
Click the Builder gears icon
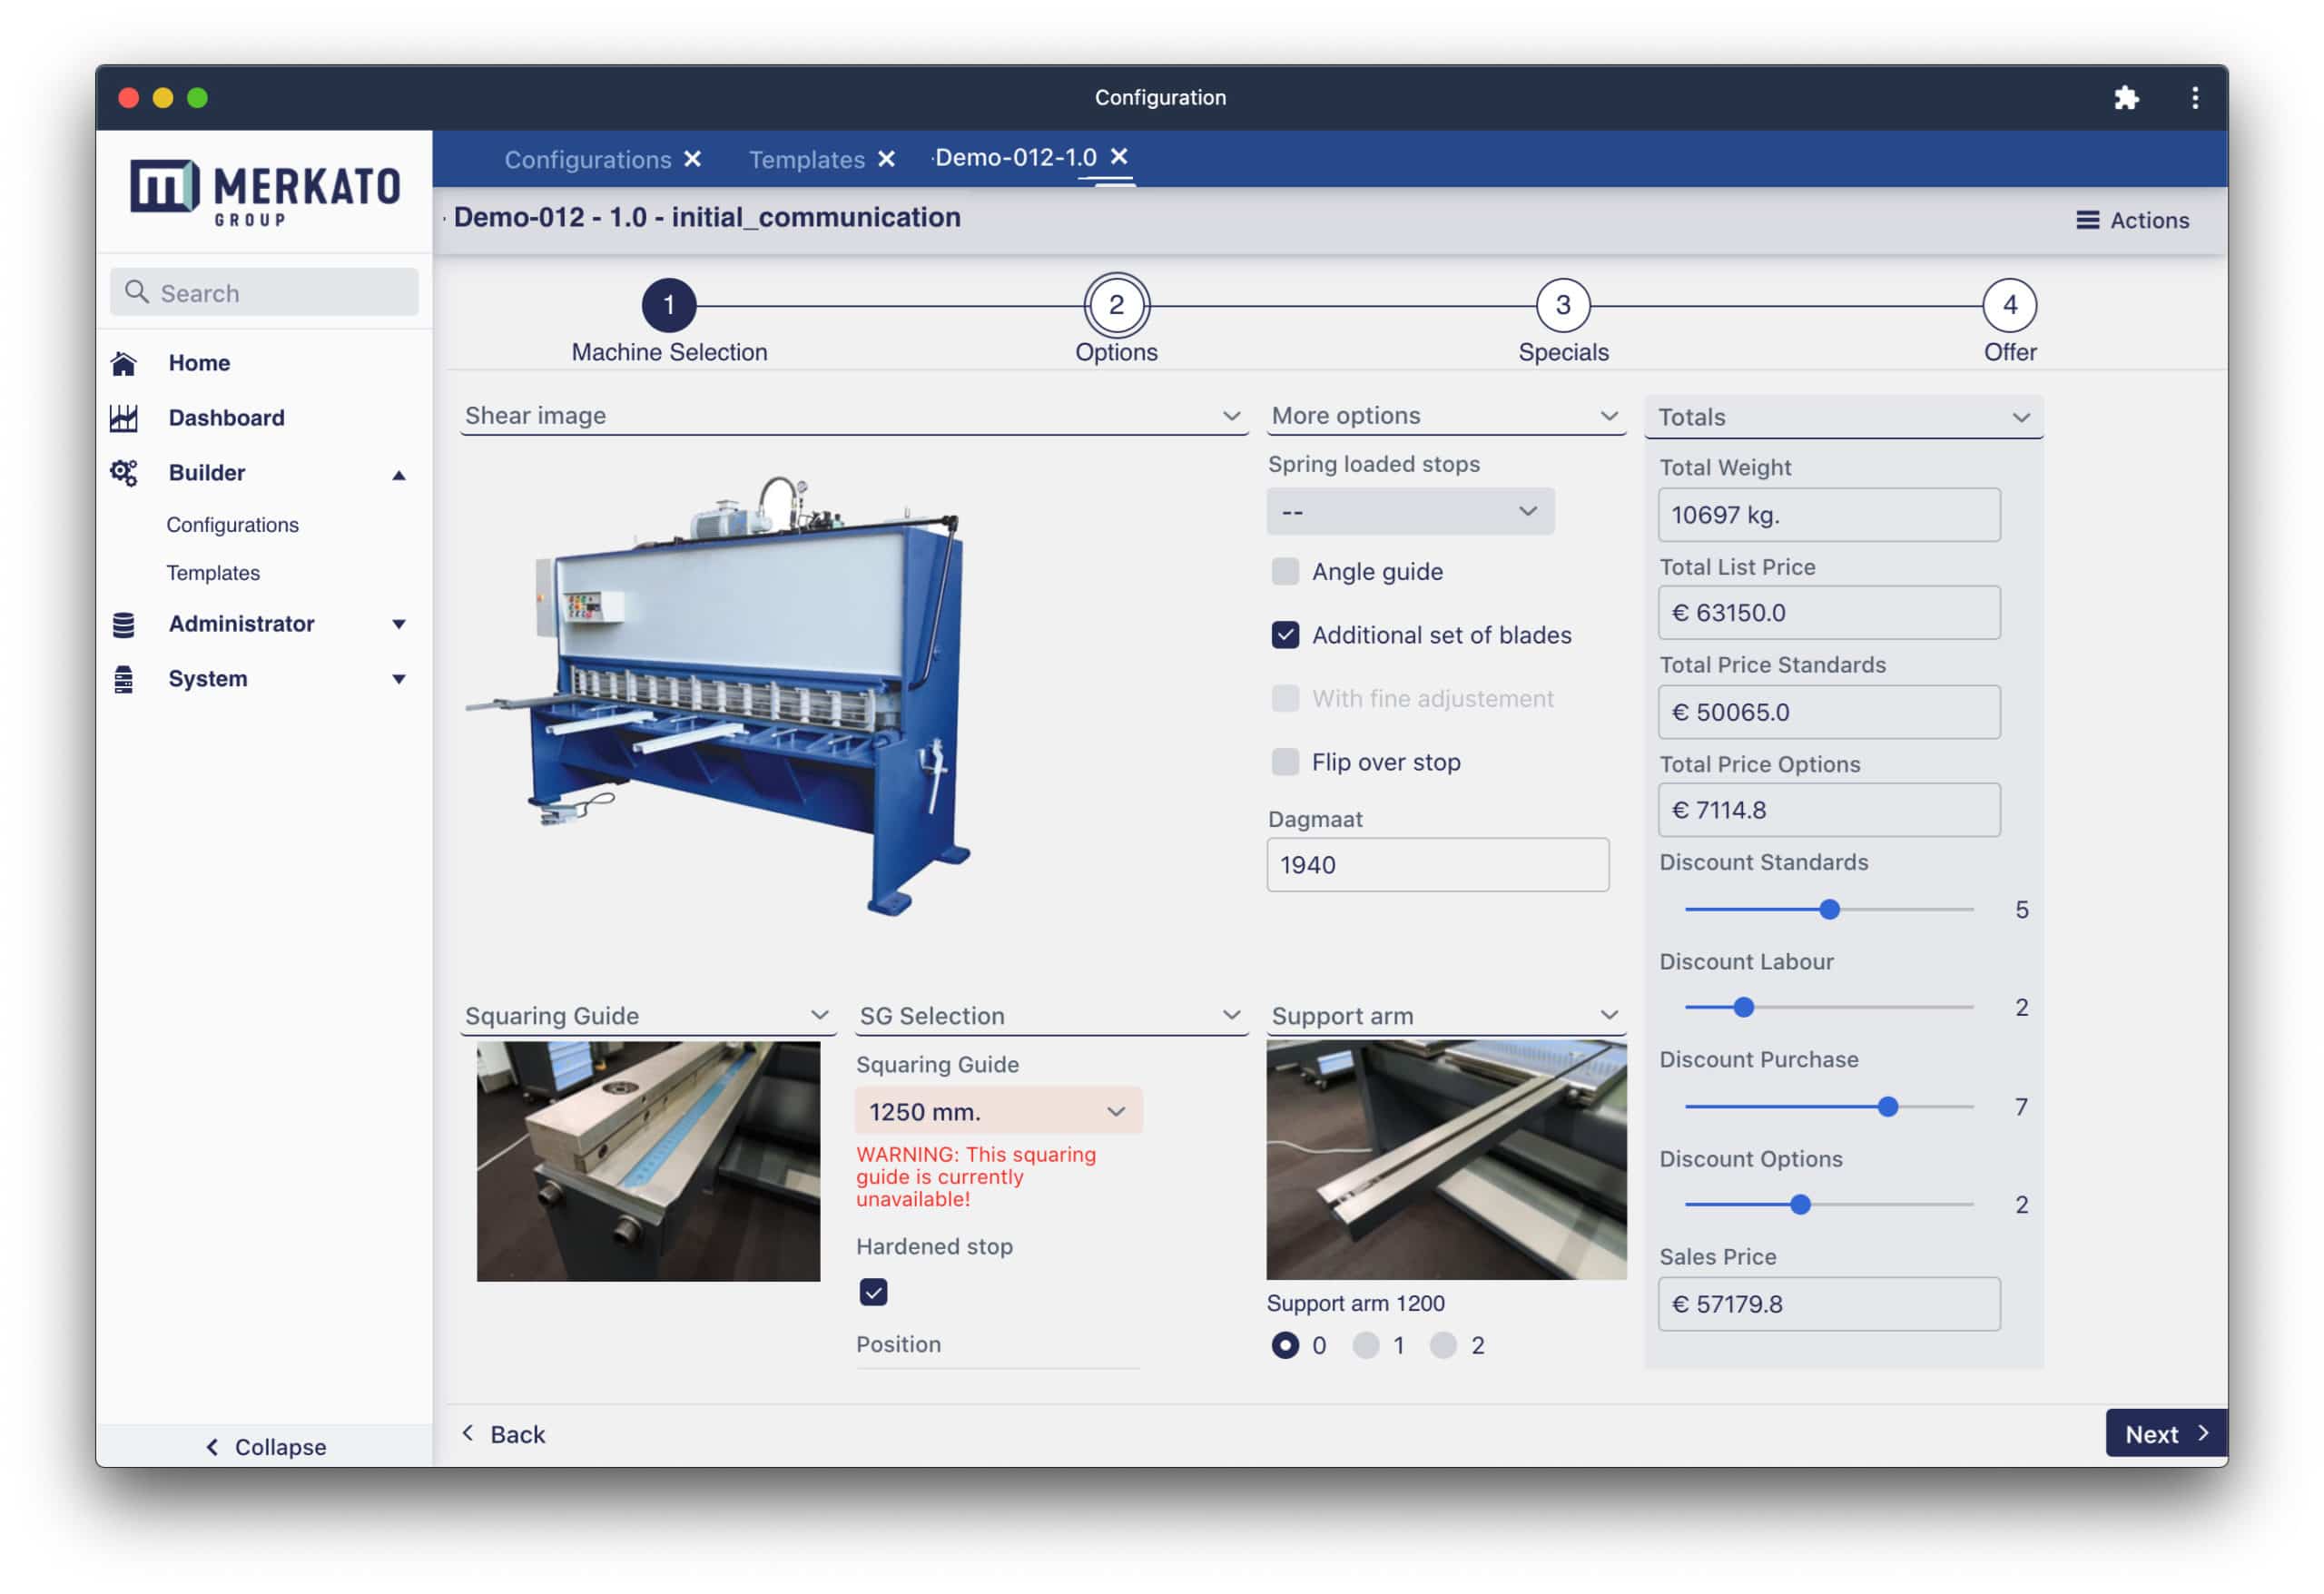pos(123,473)
